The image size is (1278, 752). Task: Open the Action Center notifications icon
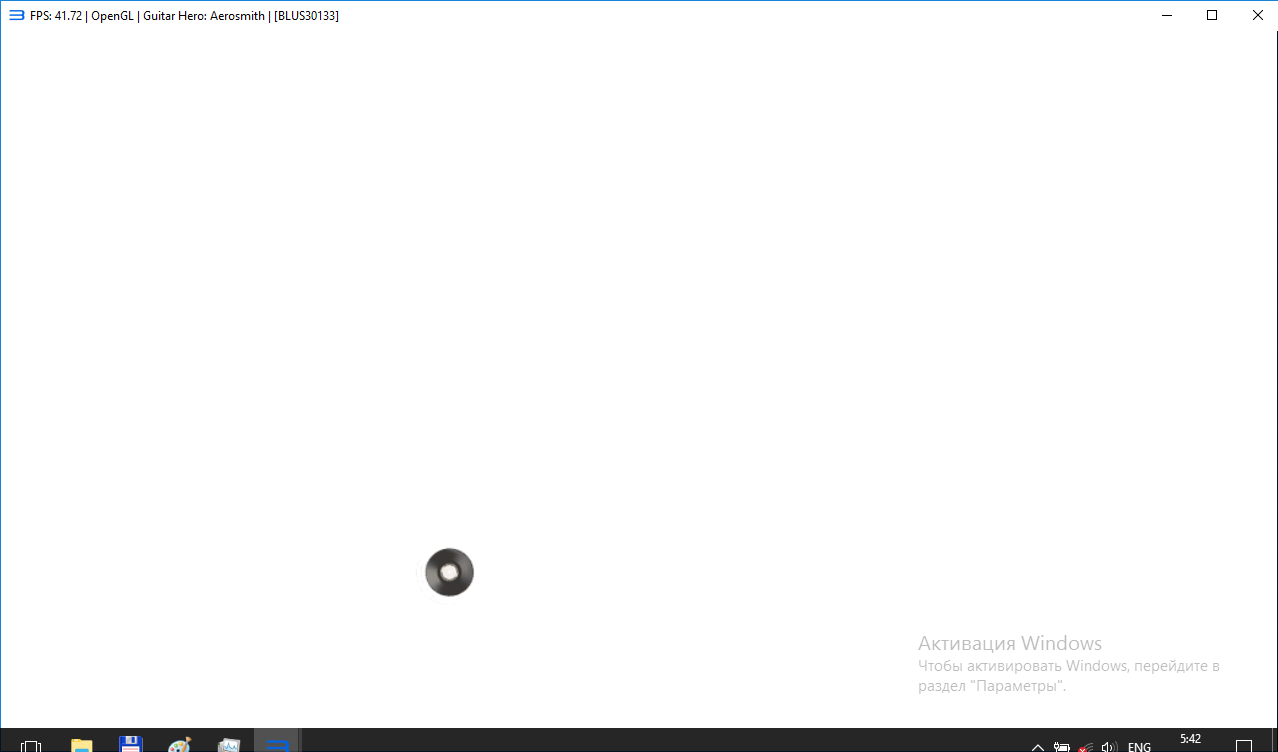(x=1243, y=746)
